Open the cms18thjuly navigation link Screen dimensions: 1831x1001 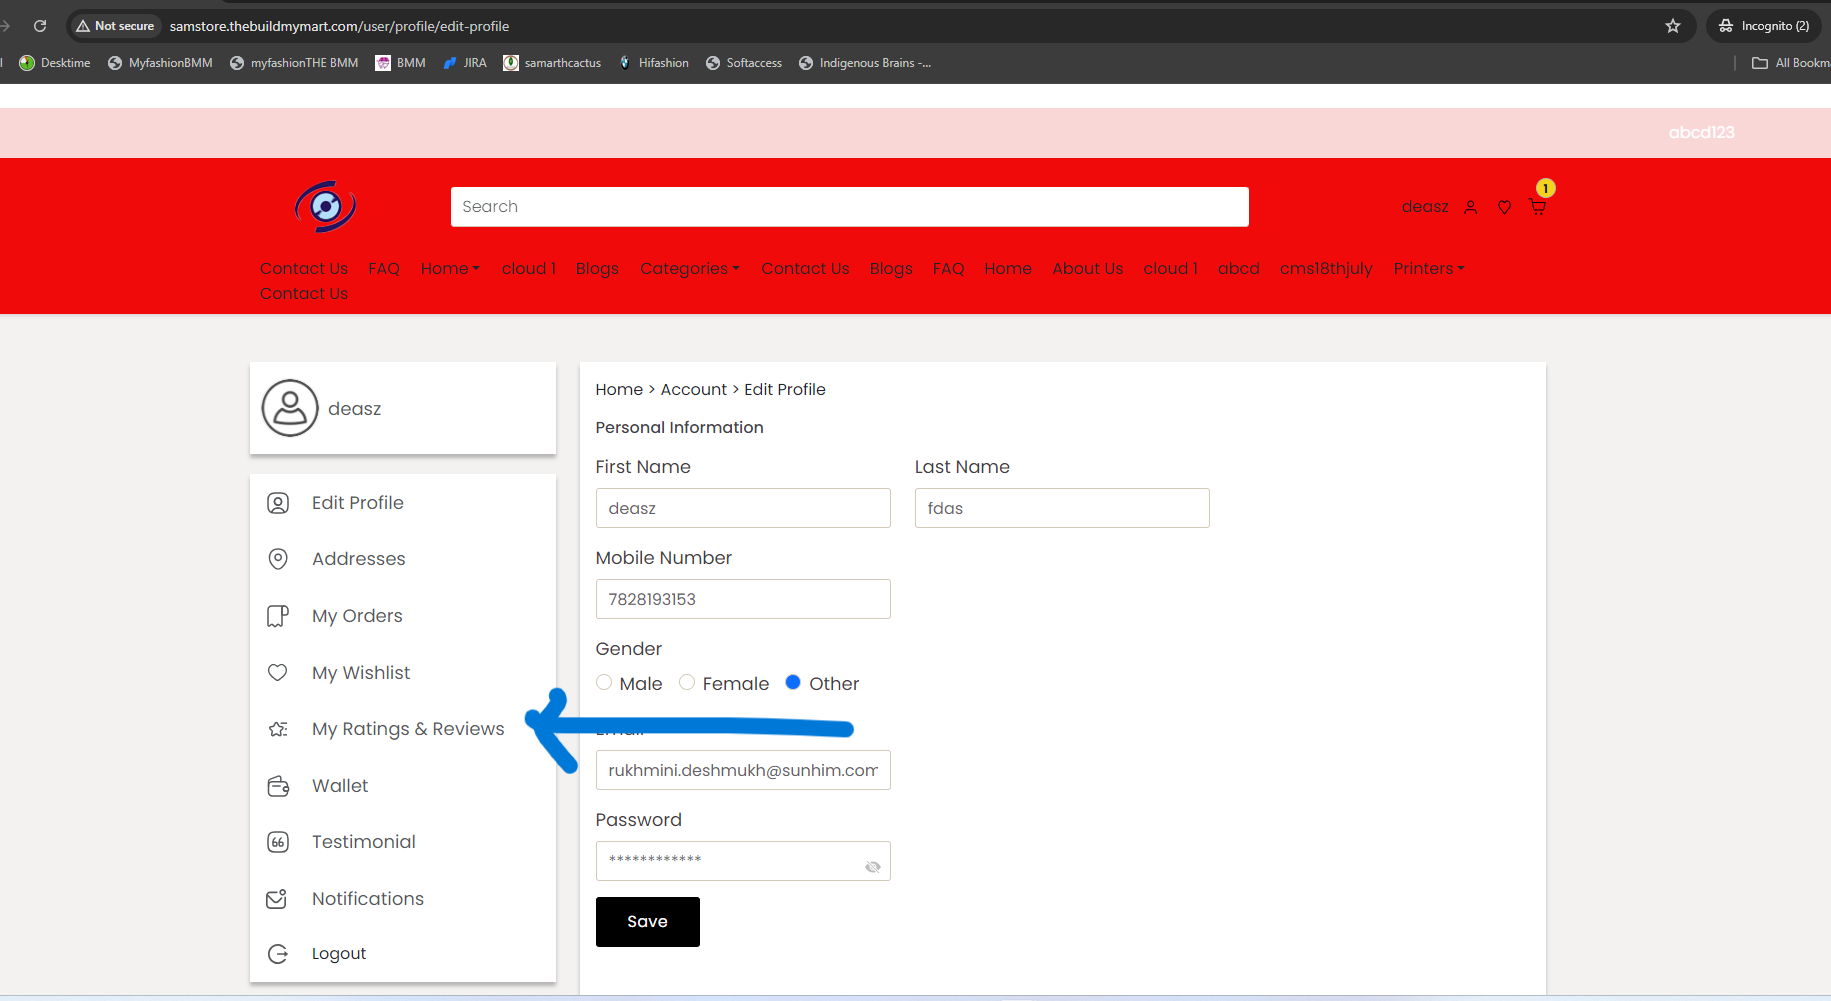1326,268
